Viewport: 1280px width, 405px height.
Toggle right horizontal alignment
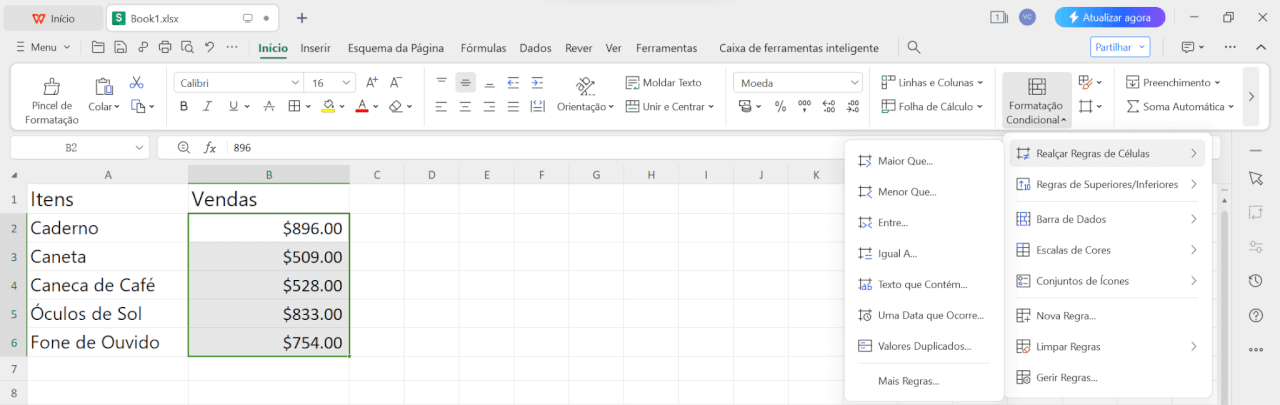click(x=489, y=106)
